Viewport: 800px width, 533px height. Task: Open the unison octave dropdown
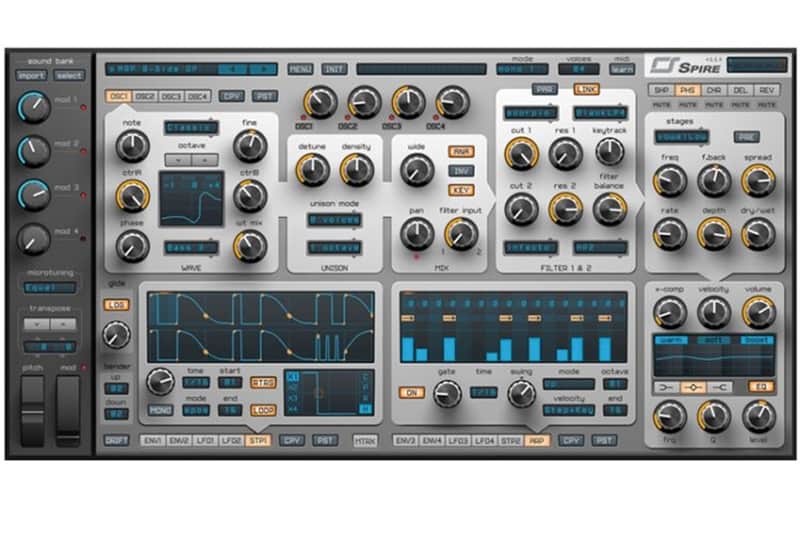pyautogui.click(x=334, y=248)
